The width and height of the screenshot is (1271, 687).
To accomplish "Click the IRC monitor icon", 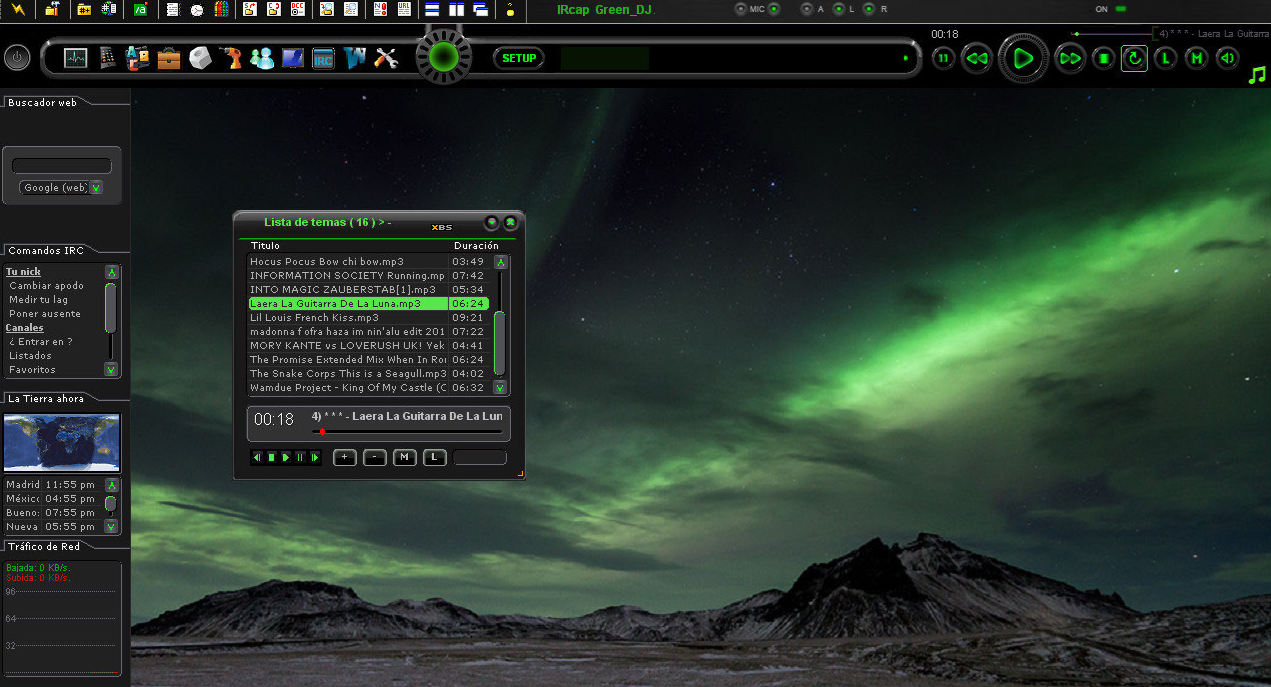I will pyautogui.click(x=323, y=58).
